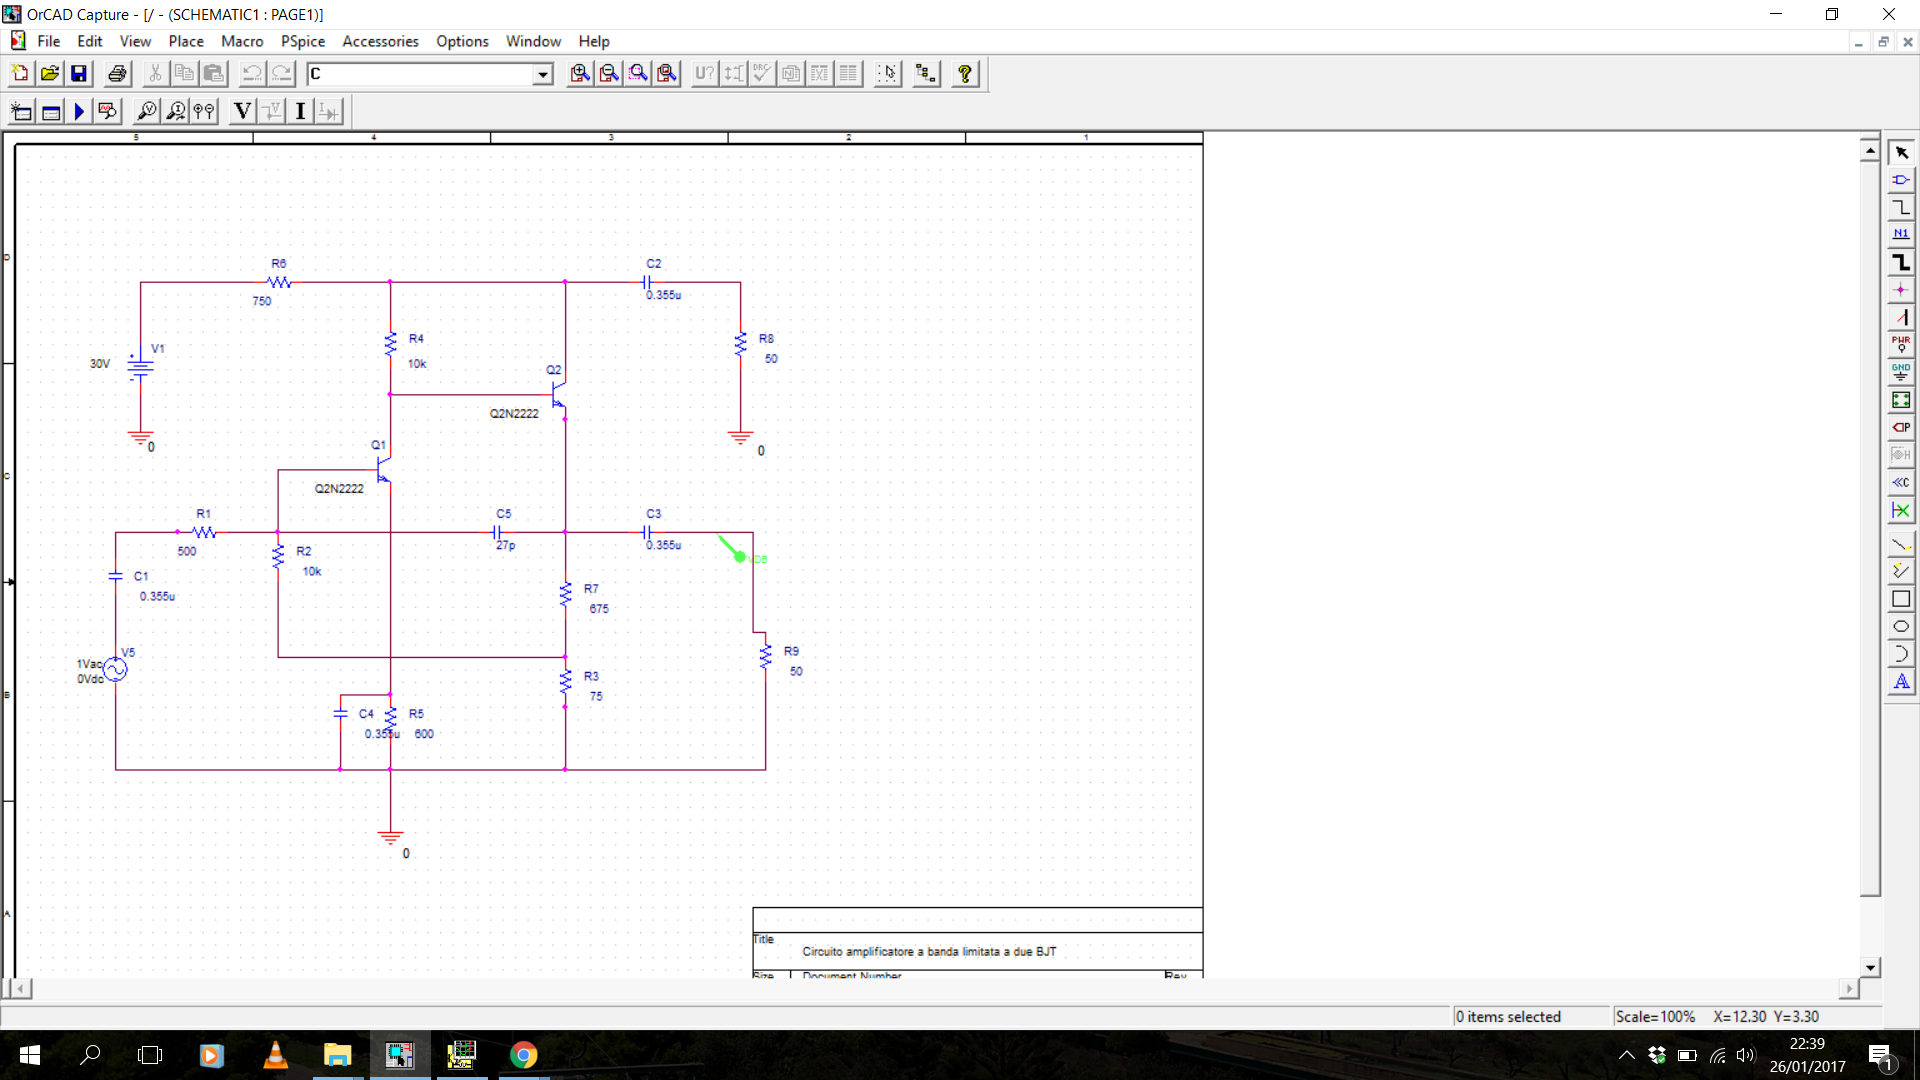Click the Place Net Alias N1 tool

pos(1900,234)
